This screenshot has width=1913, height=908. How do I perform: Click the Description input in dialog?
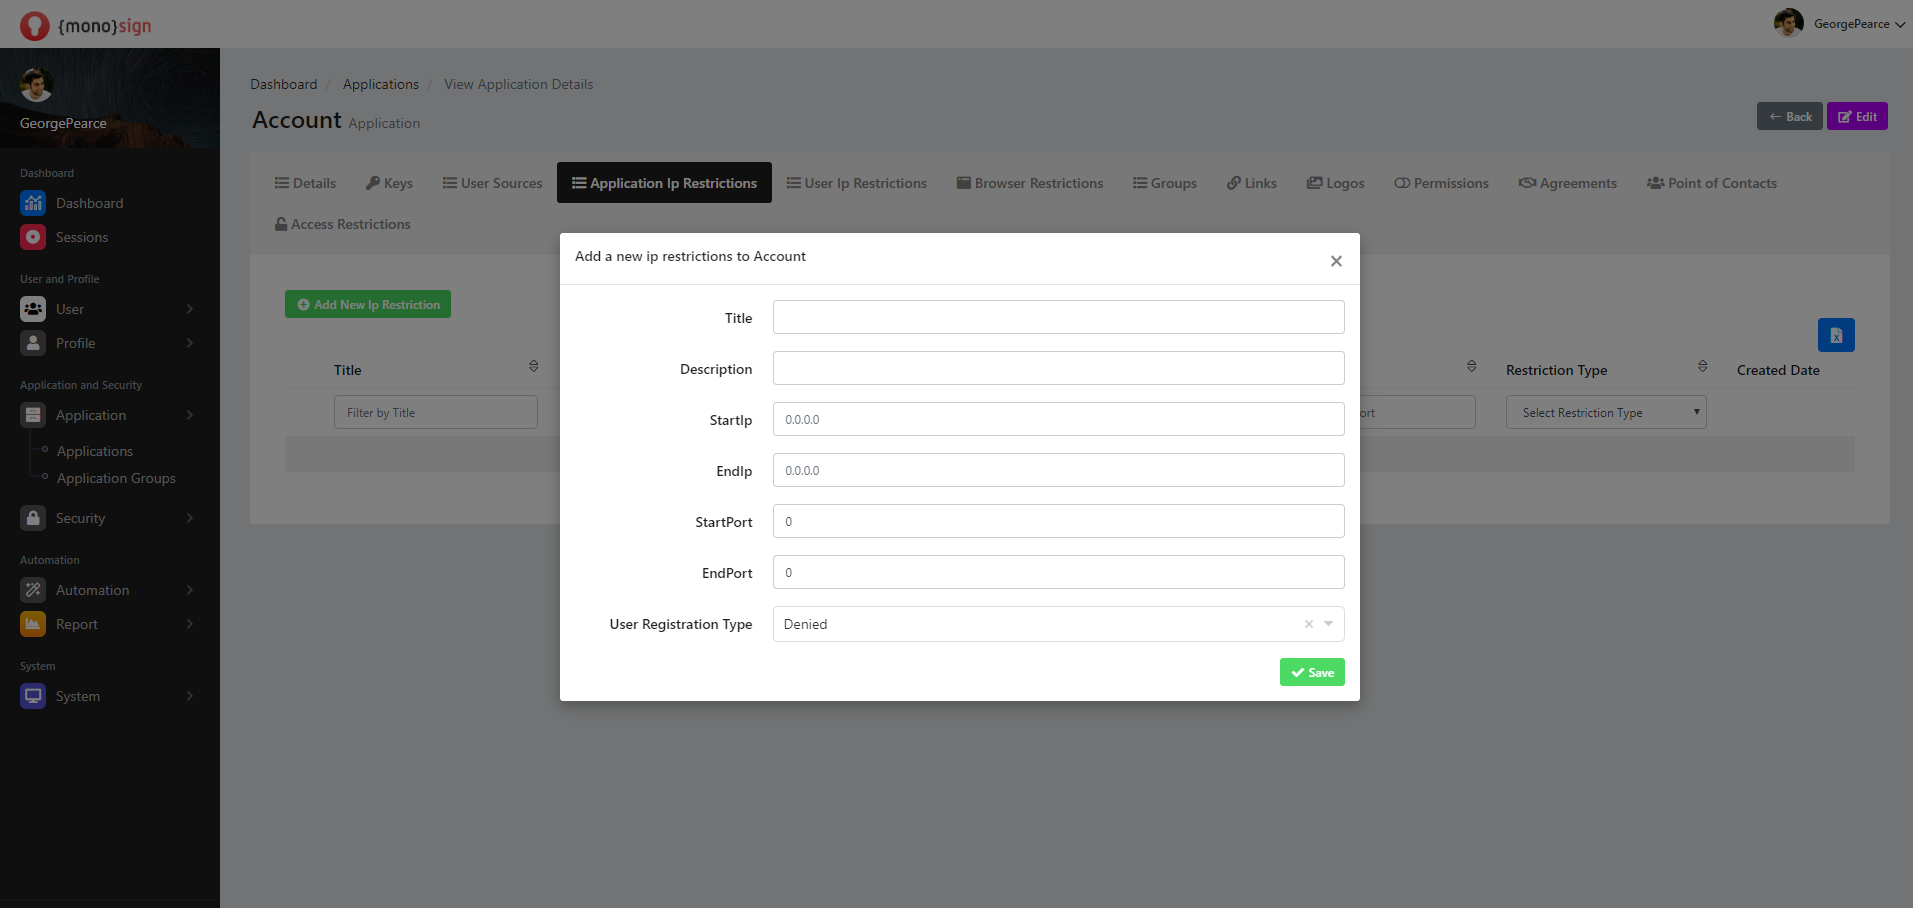point(1058,368)
